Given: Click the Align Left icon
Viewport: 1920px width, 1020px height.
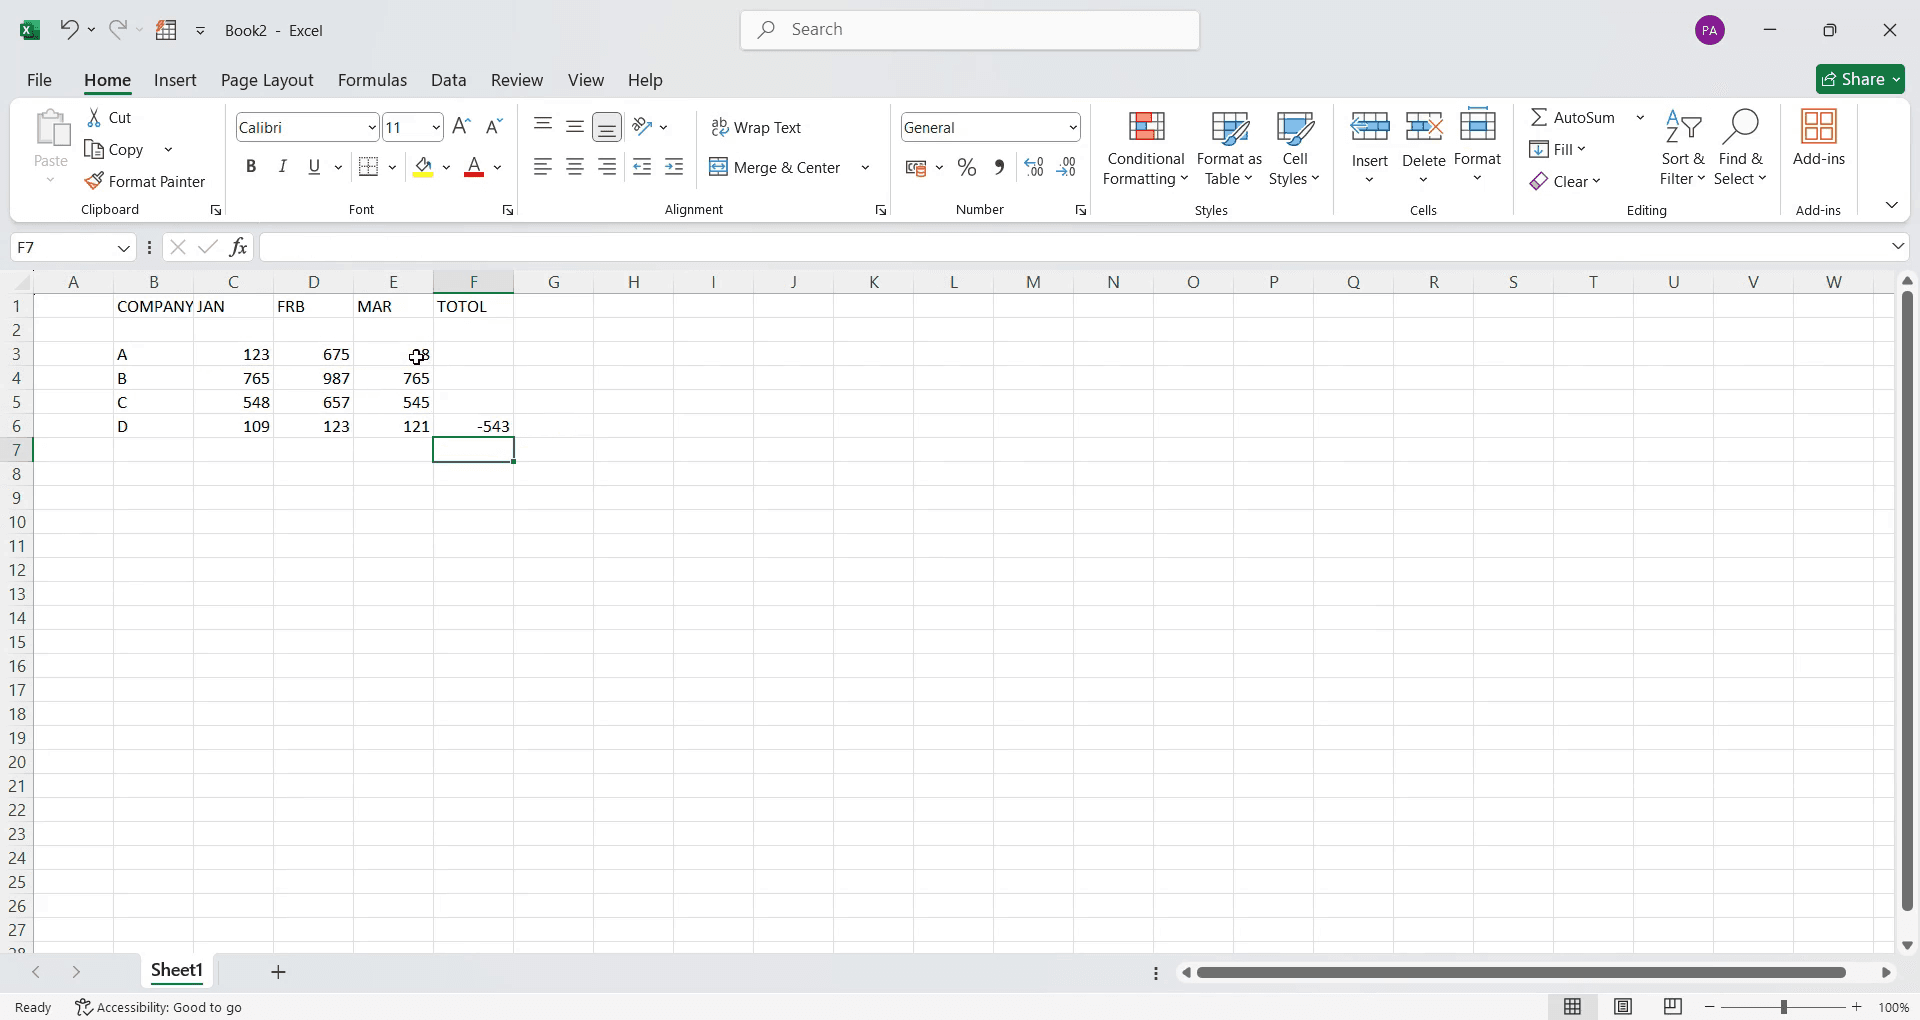Looking at the screenshot, I should [543, 167].
